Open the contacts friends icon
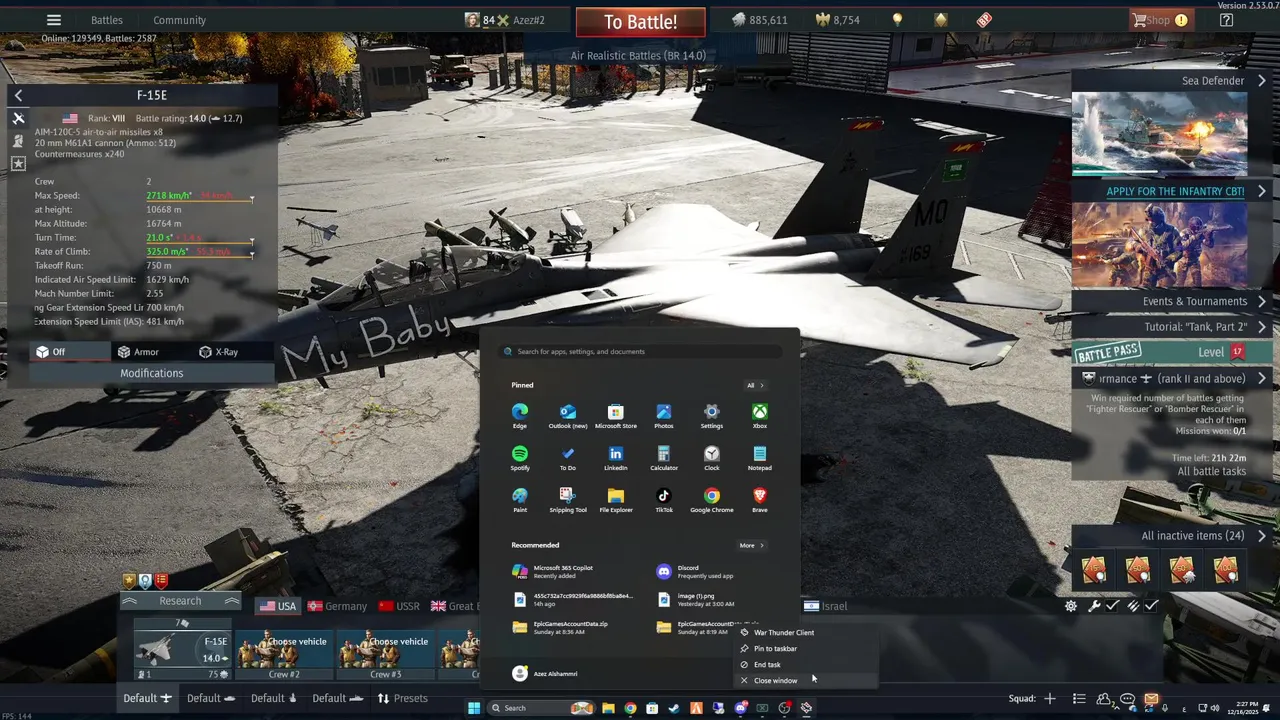This screenshot has height=720, width=1280. [x=1104, y=698]
